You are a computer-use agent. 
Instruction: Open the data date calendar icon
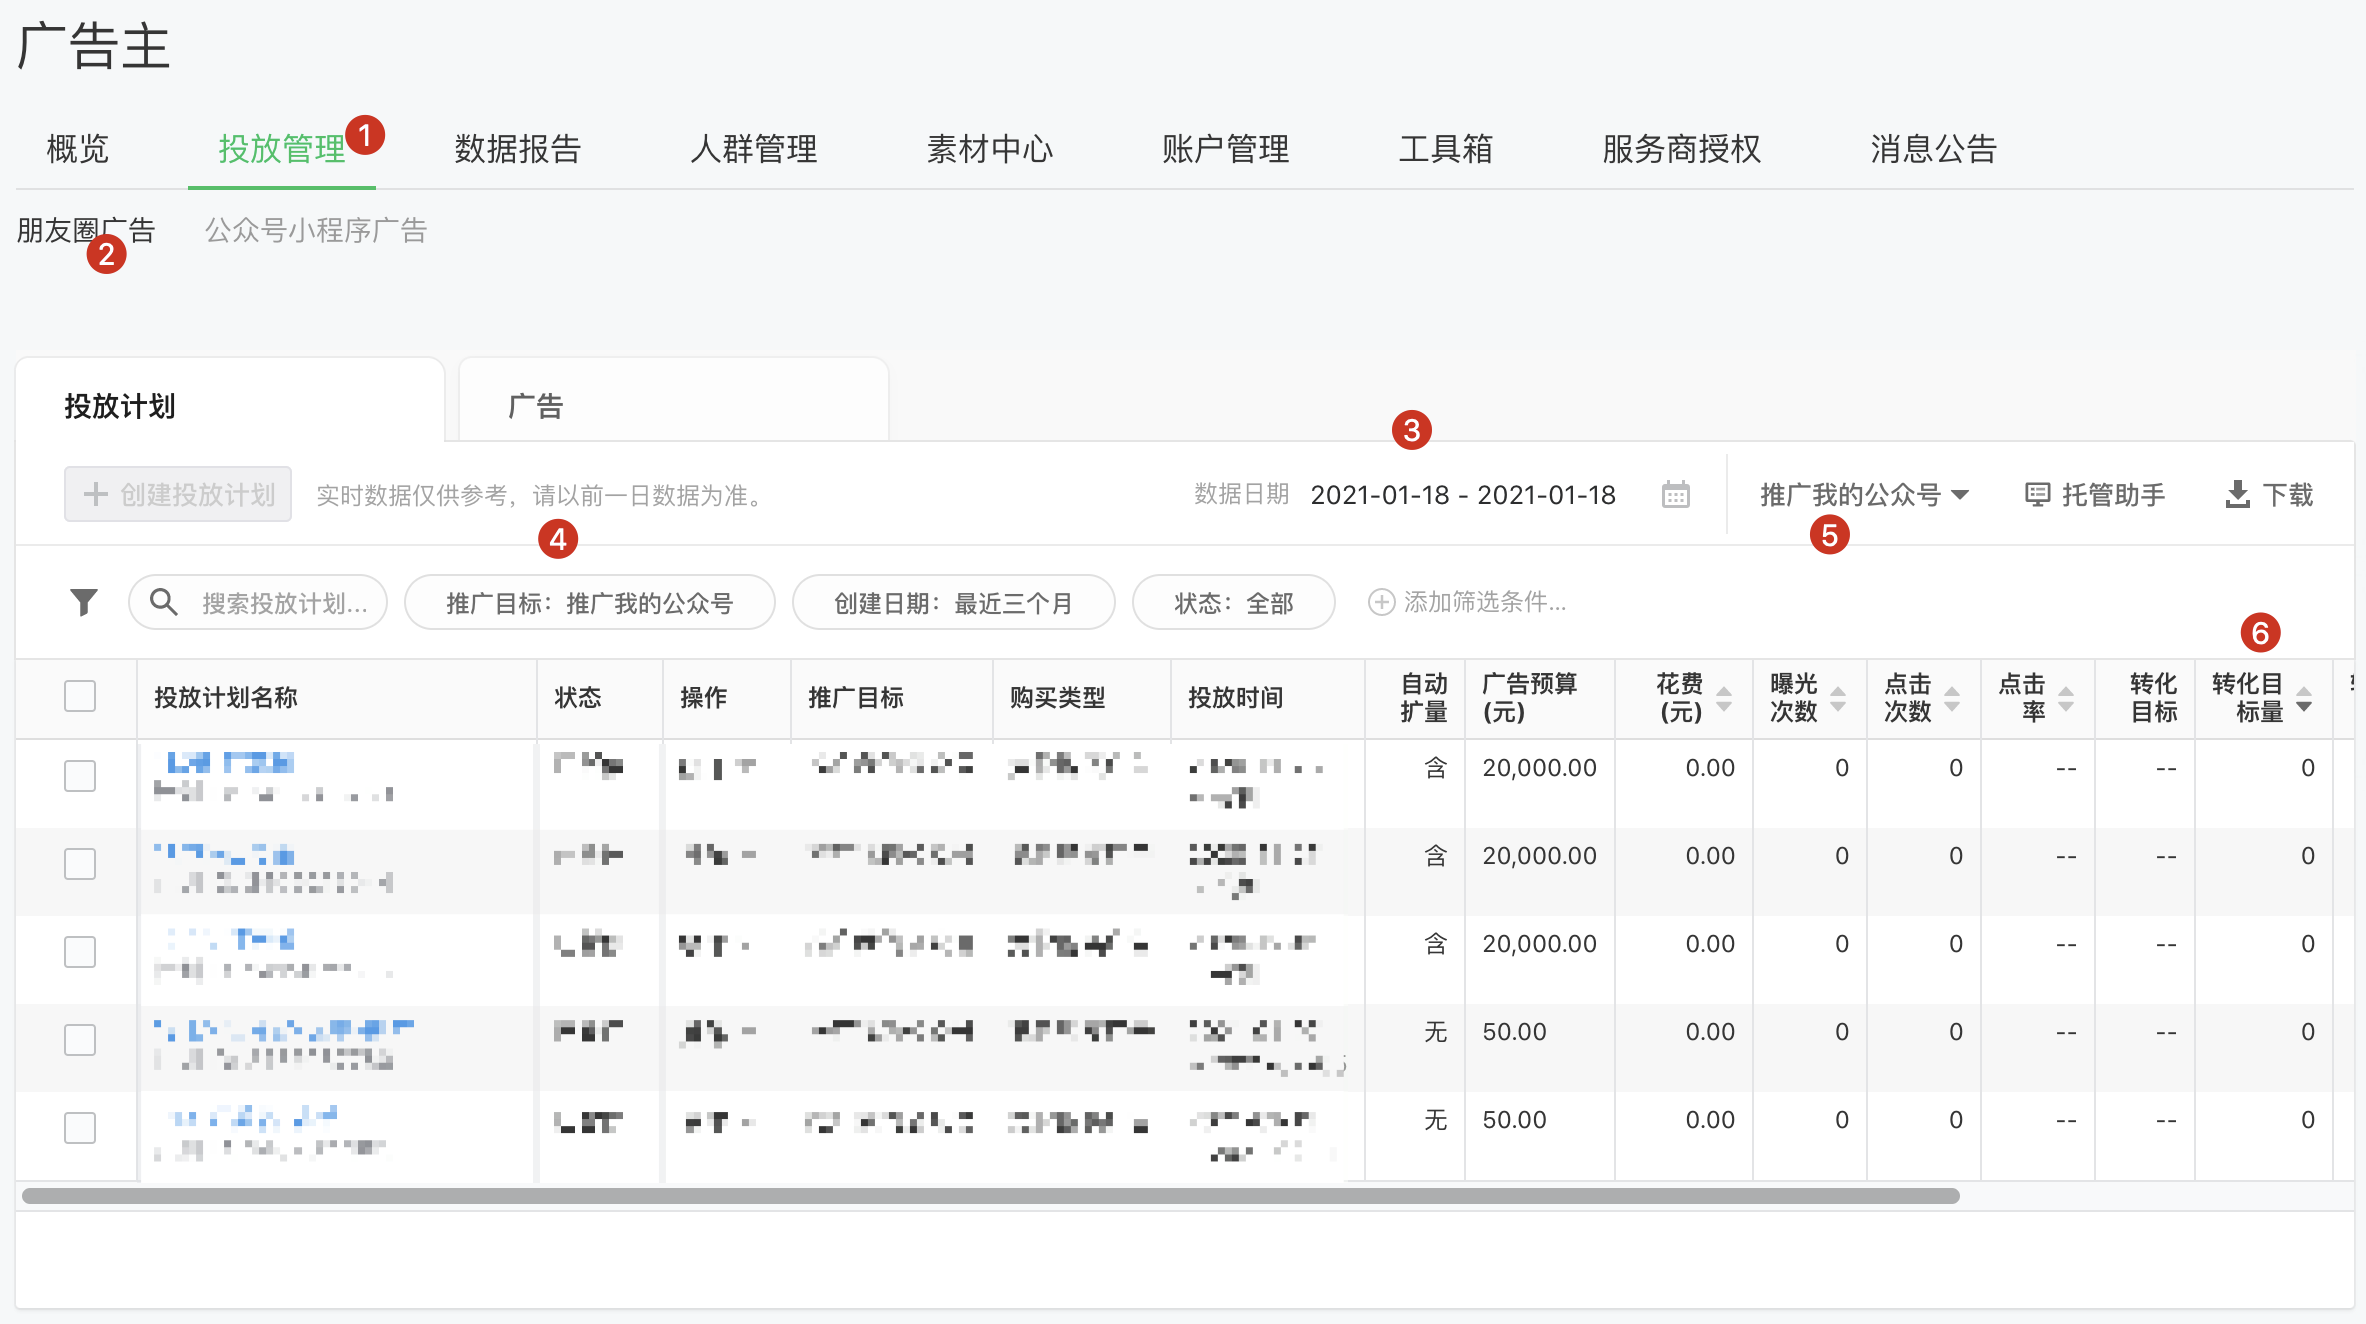pos(1676,494)
